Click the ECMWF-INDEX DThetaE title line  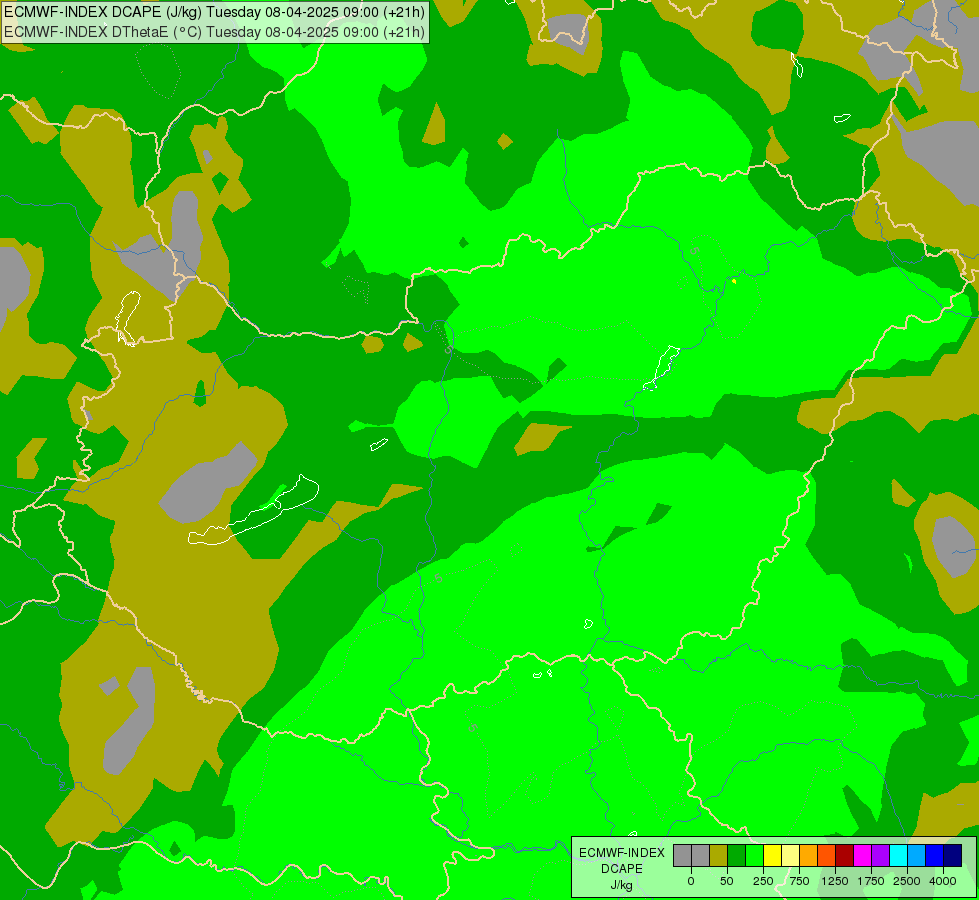[214, 32]
